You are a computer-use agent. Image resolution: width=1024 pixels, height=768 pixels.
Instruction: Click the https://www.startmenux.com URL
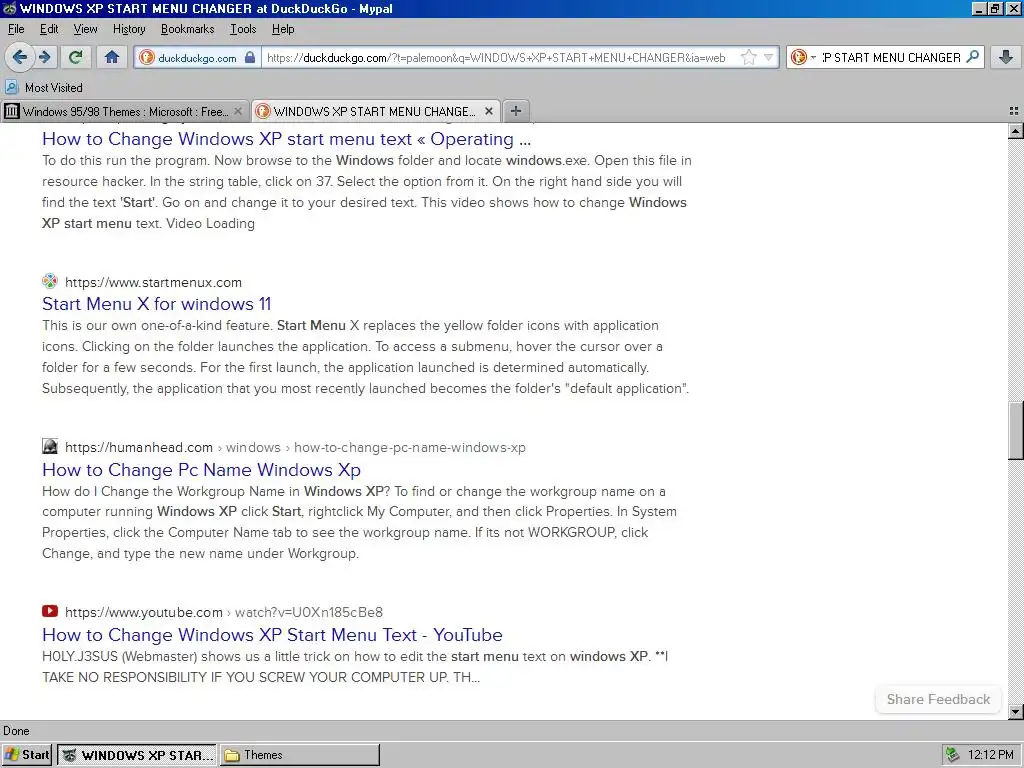pyautogui.click(x=153, y=282)
